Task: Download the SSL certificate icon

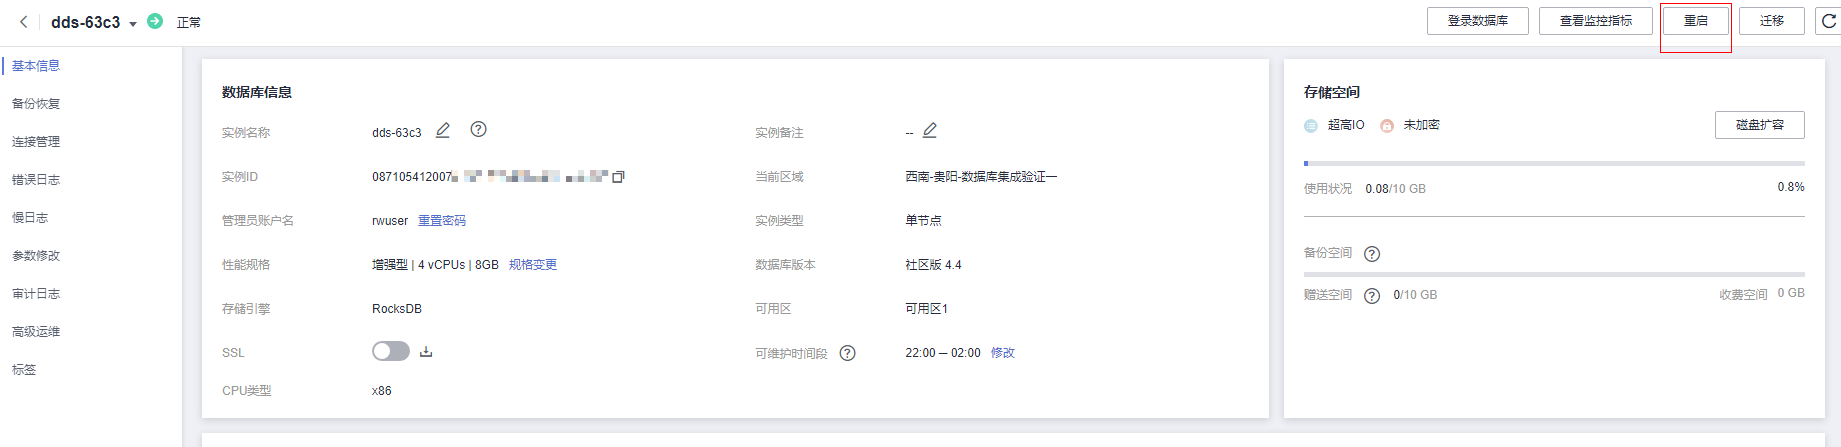Action: pos(426,351)
